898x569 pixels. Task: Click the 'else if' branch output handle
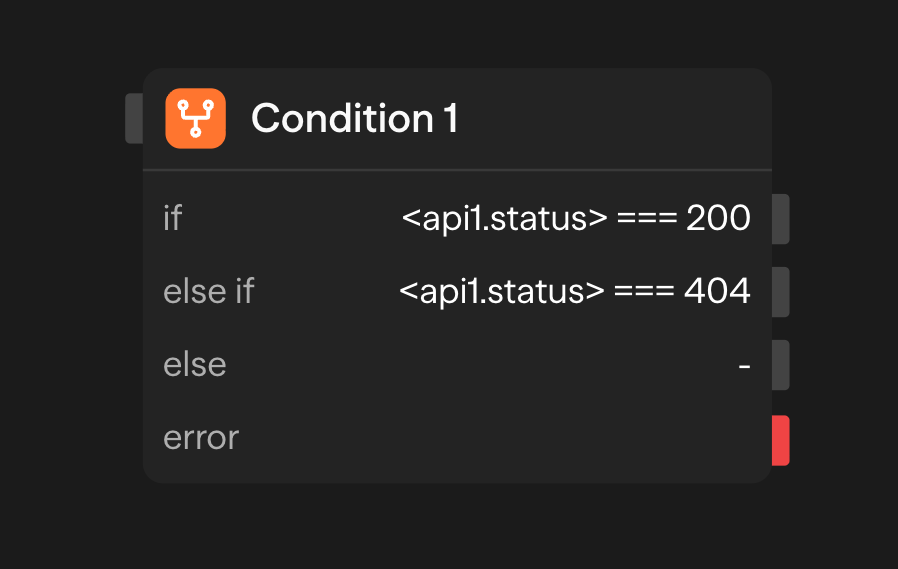(780, 292)
